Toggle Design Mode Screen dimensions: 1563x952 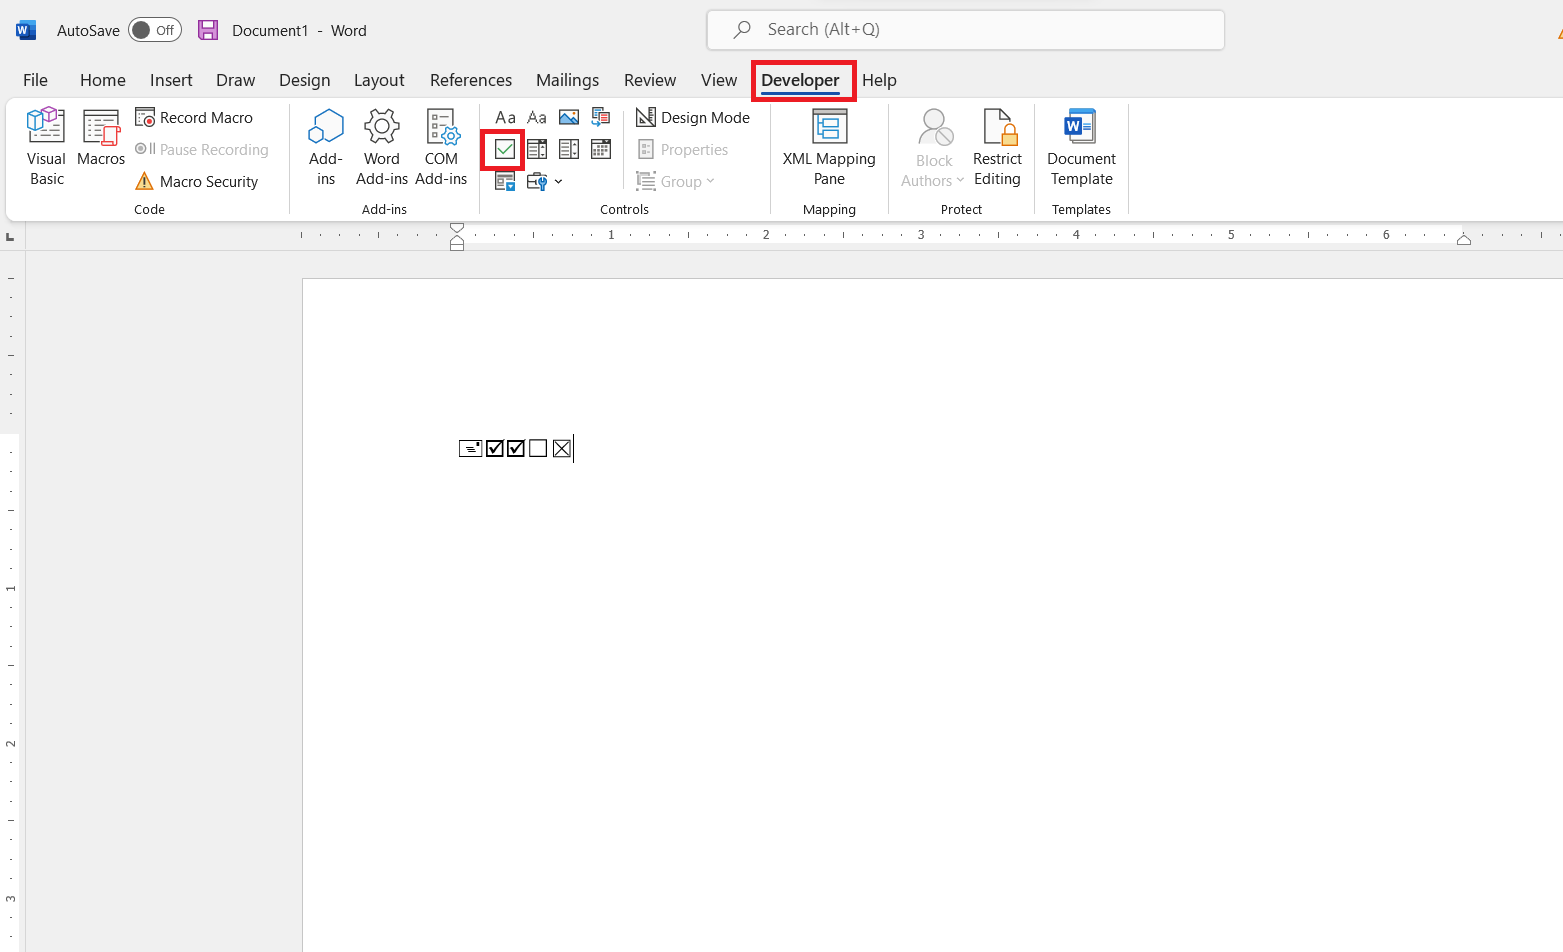click(x=693, y=118)
